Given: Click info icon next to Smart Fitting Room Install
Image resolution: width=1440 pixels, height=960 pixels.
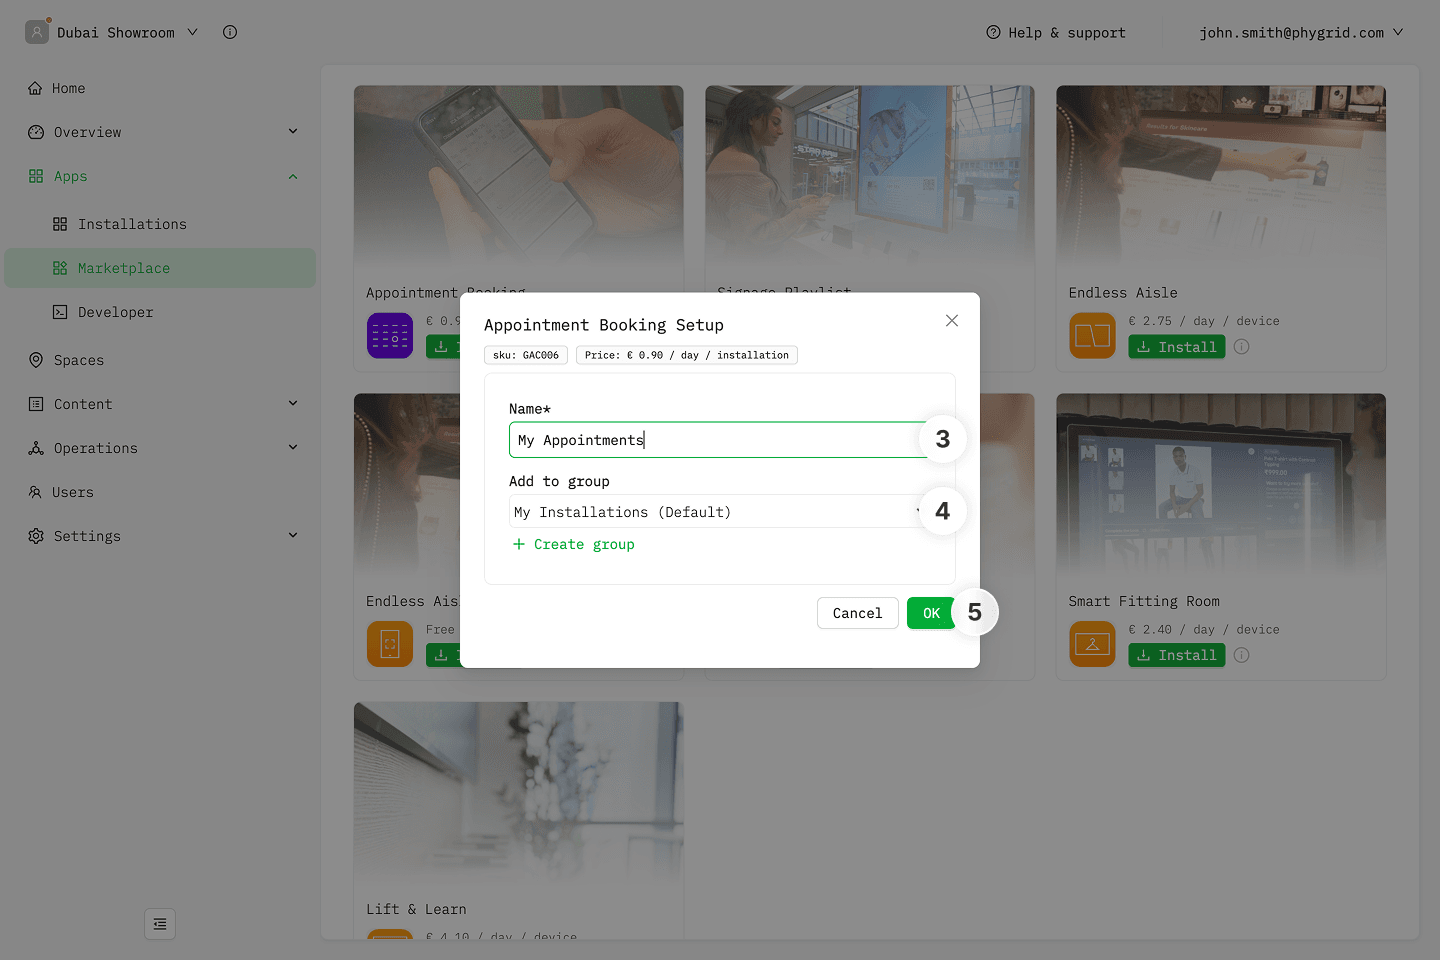Looking at the screenshot, I should pyautogui.click(x=1241, y=655).
